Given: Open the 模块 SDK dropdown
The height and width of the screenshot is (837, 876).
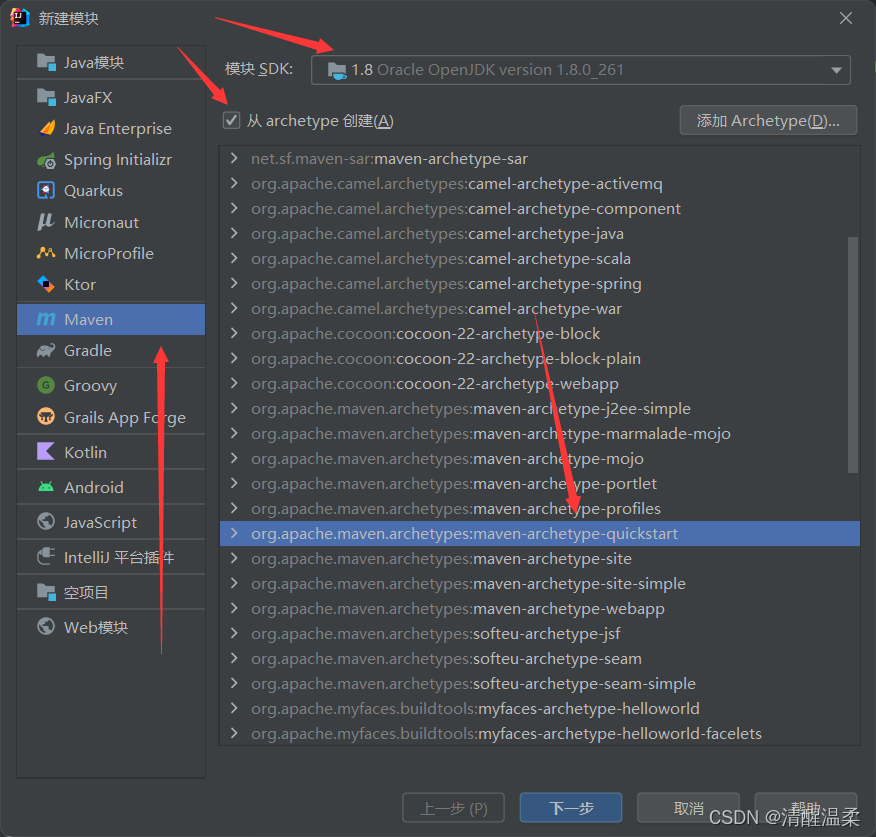Looking at the screenshot, I should click(x=580, y=70).
